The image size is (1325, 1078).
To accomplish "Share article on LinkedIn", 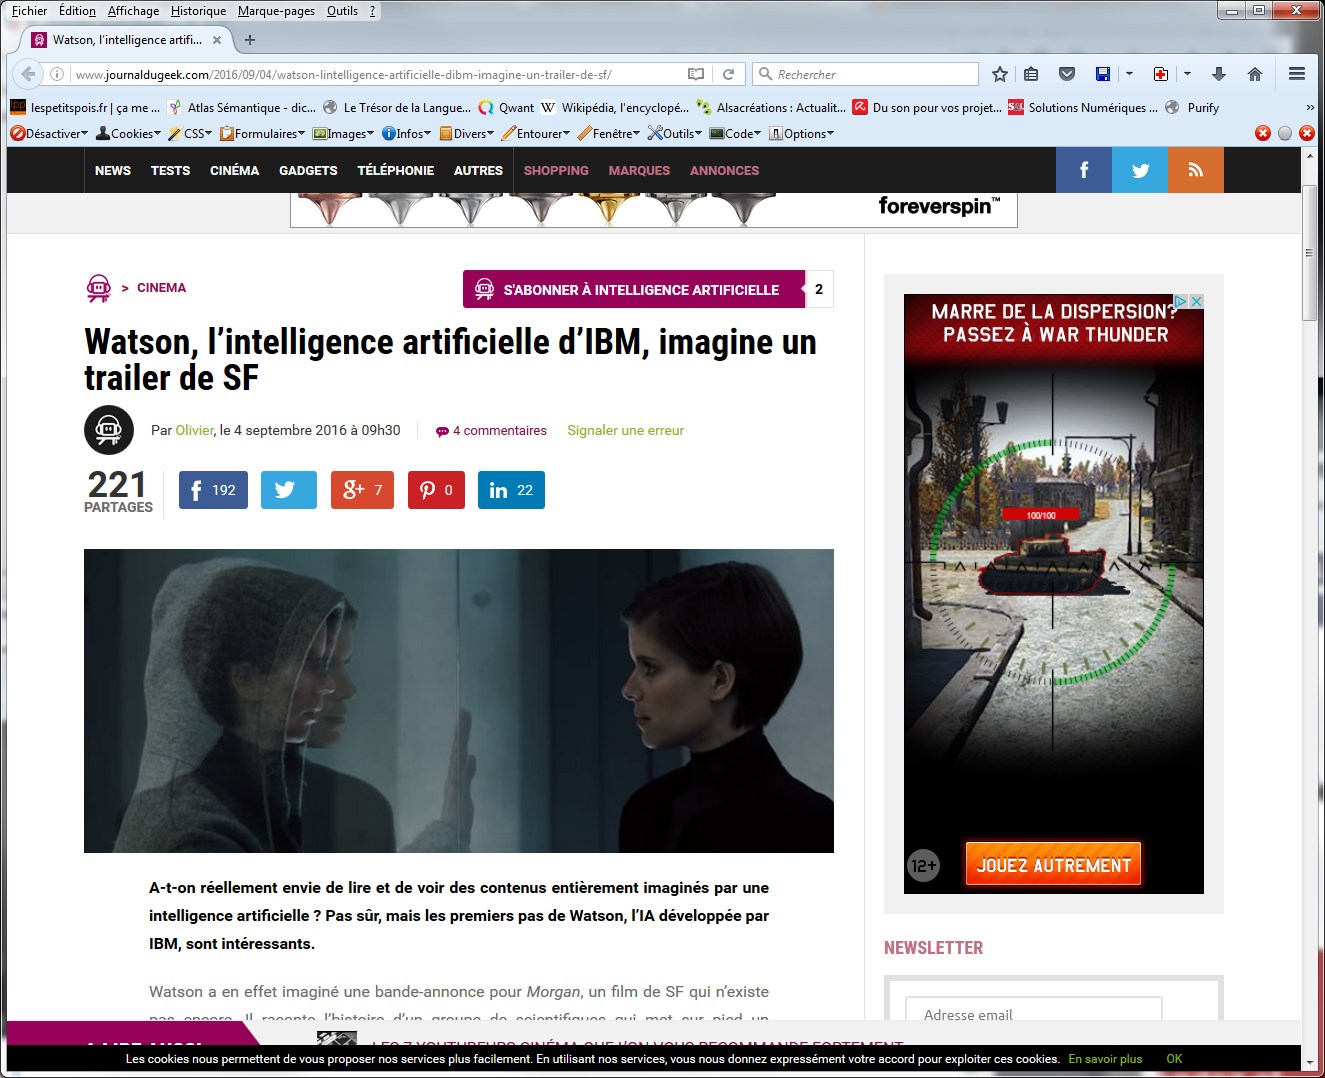I will (511, 490).
